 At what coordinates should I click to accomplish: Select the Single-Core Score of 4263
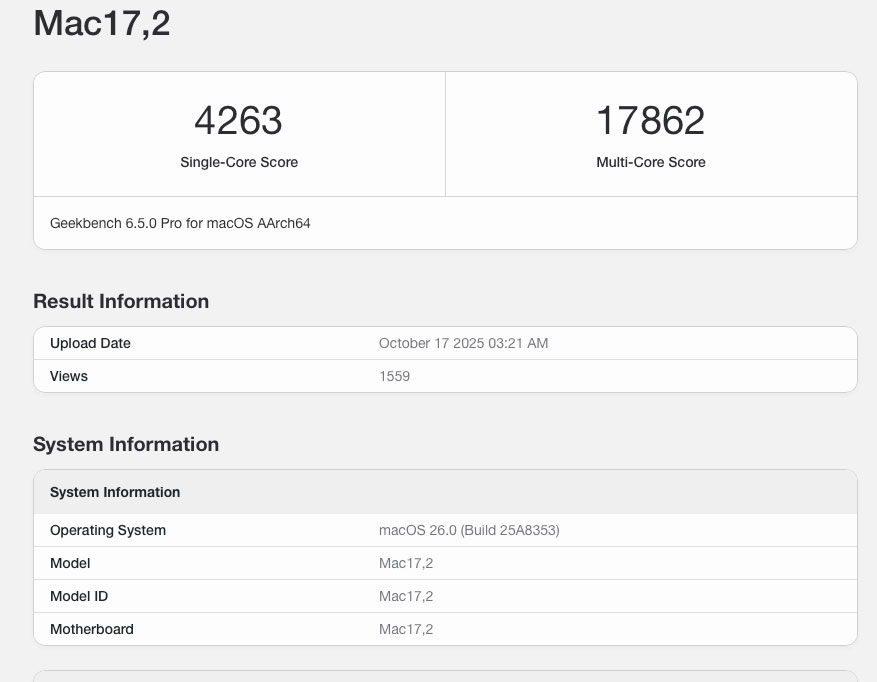pos(238,120)
